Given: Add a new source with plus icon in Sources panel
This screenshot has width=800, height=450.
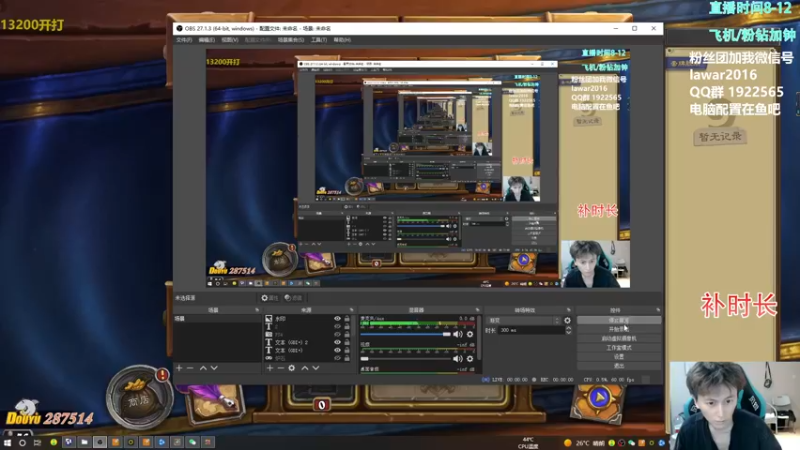Looking at the screenshot, I should [270, 368].
